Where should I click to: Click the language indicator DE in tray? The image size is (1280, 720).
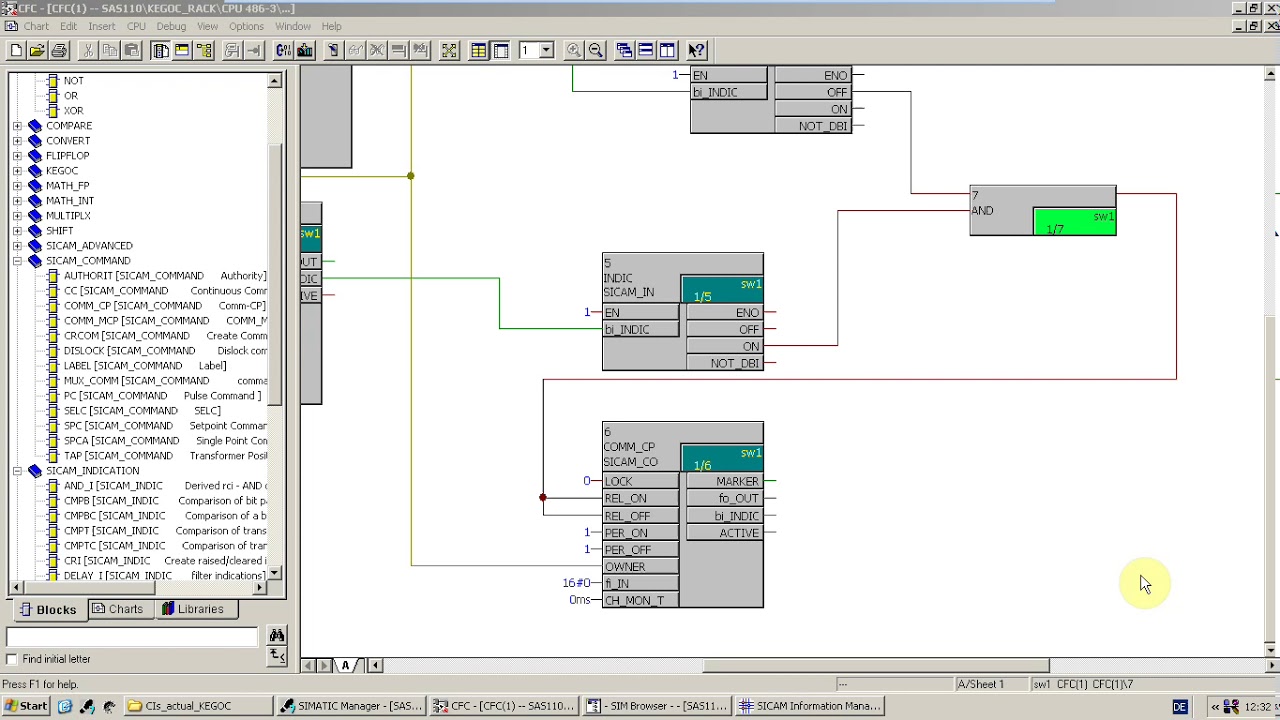(x=1180, y=707)
